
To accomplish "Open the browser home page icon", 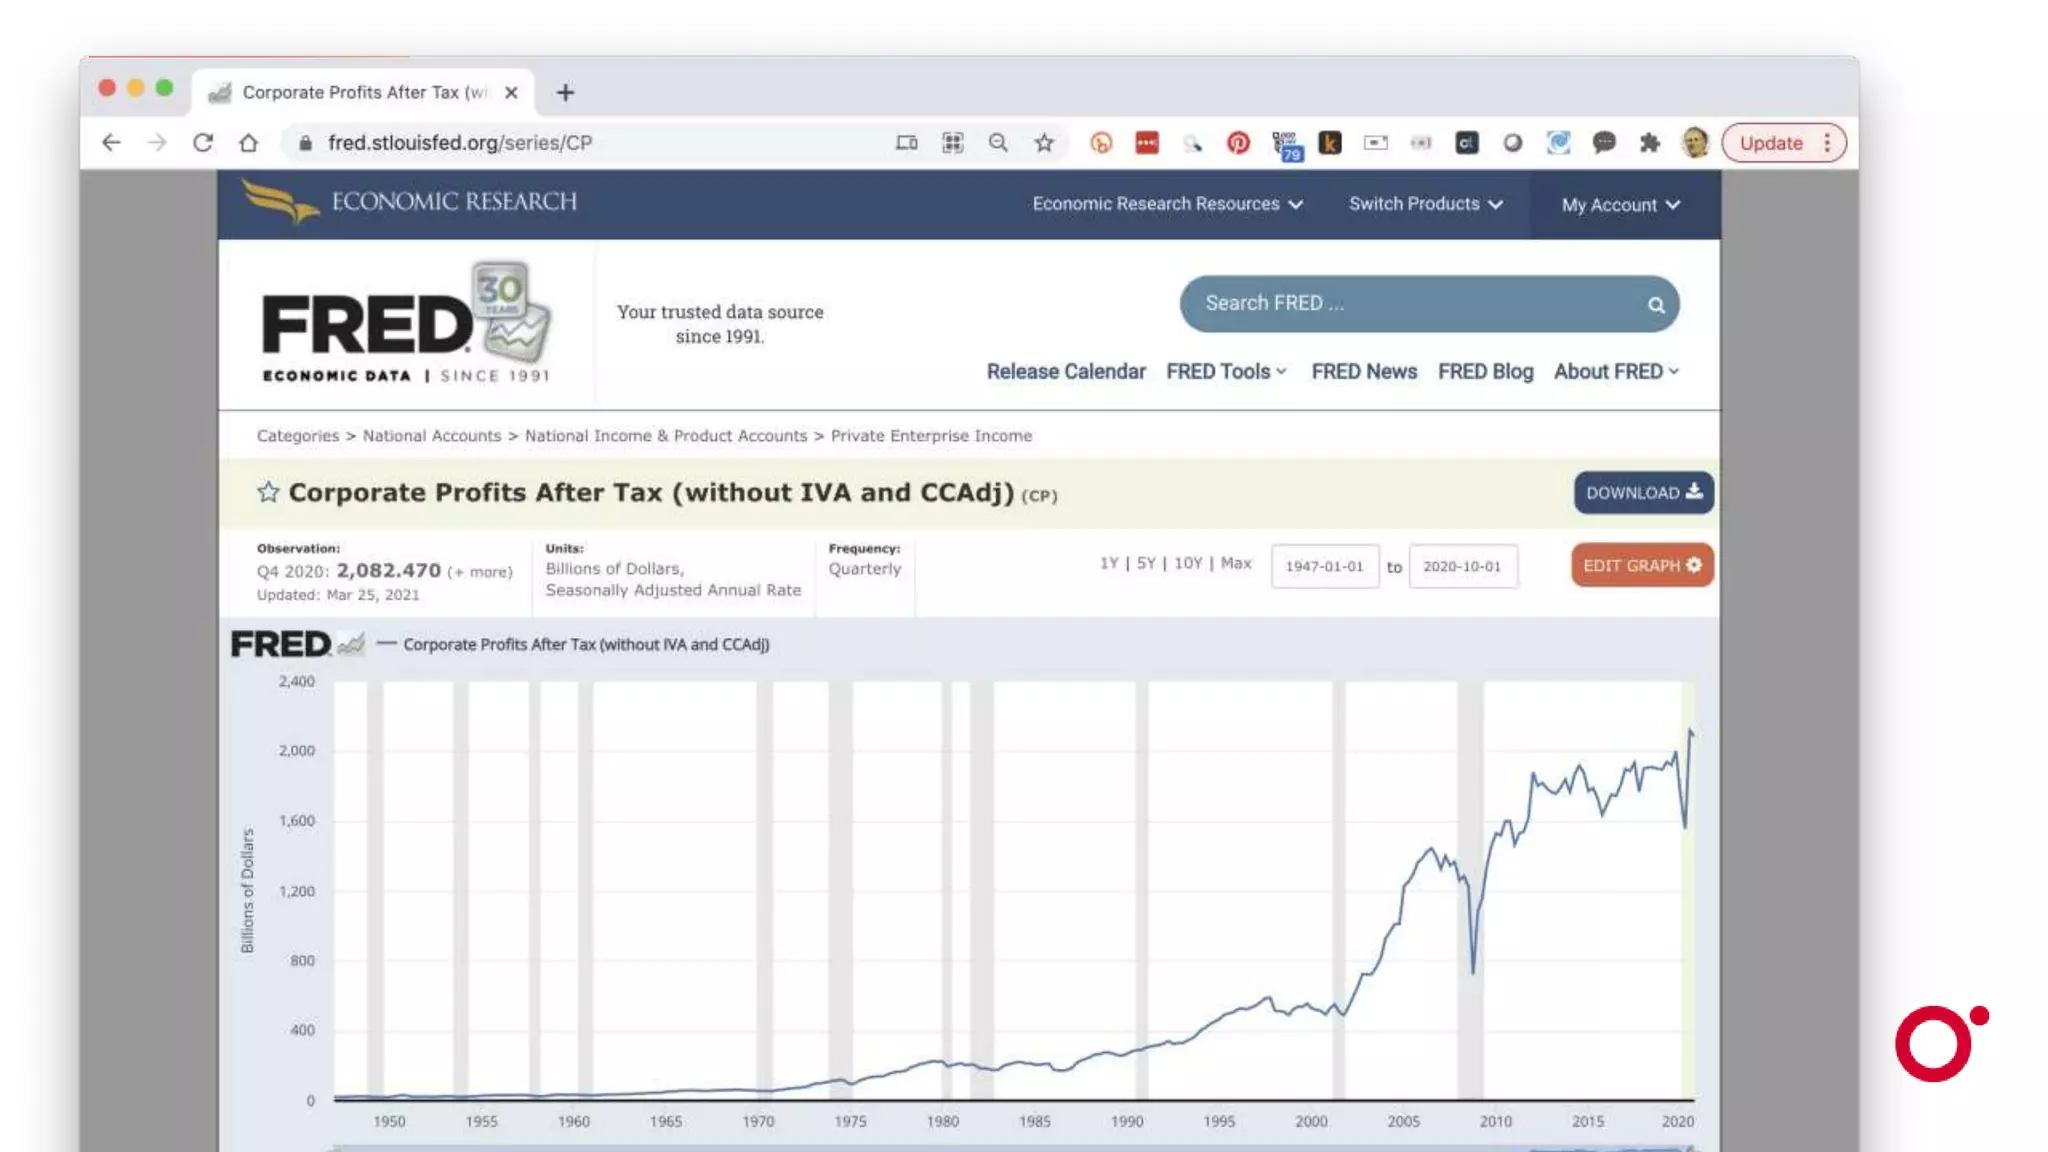I will pyautogui.click(x=249, y=143).
